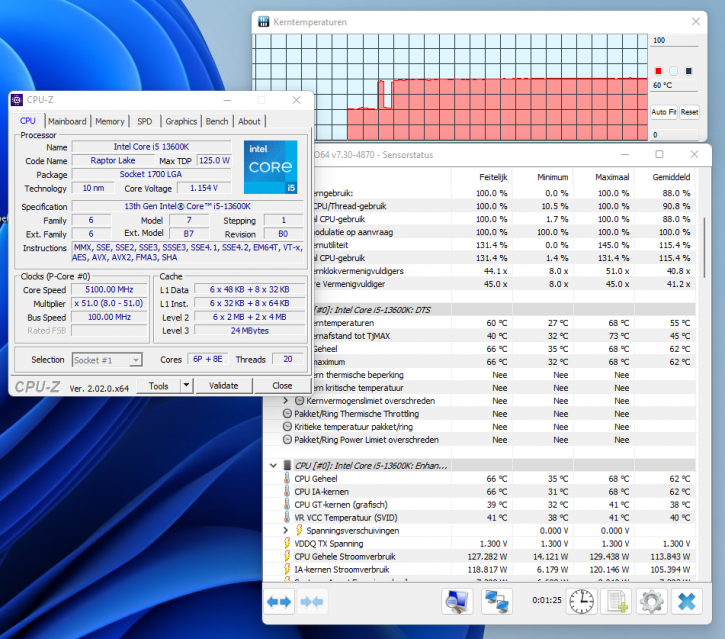Image resolution: width=725 pixels, height=639 pixels.
Task: Pick the red graph color swatch
Action: [x=658, y=71]
